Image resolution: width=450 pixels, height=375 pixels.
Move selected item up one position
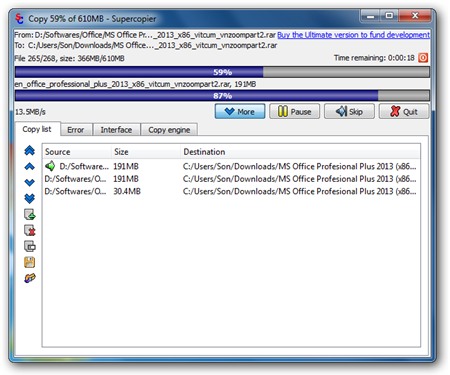[x=30, y=166]
